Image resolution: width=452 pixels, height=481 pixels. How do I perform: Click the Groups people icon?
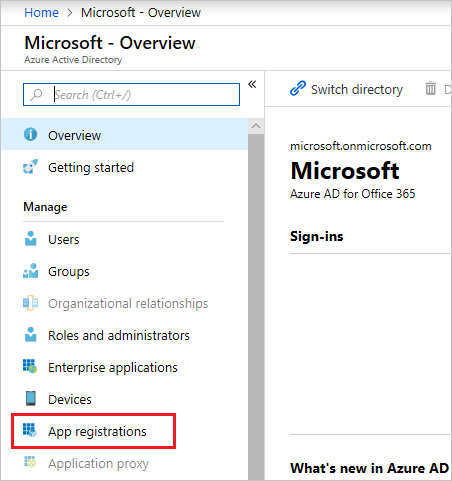click(30, 271)
